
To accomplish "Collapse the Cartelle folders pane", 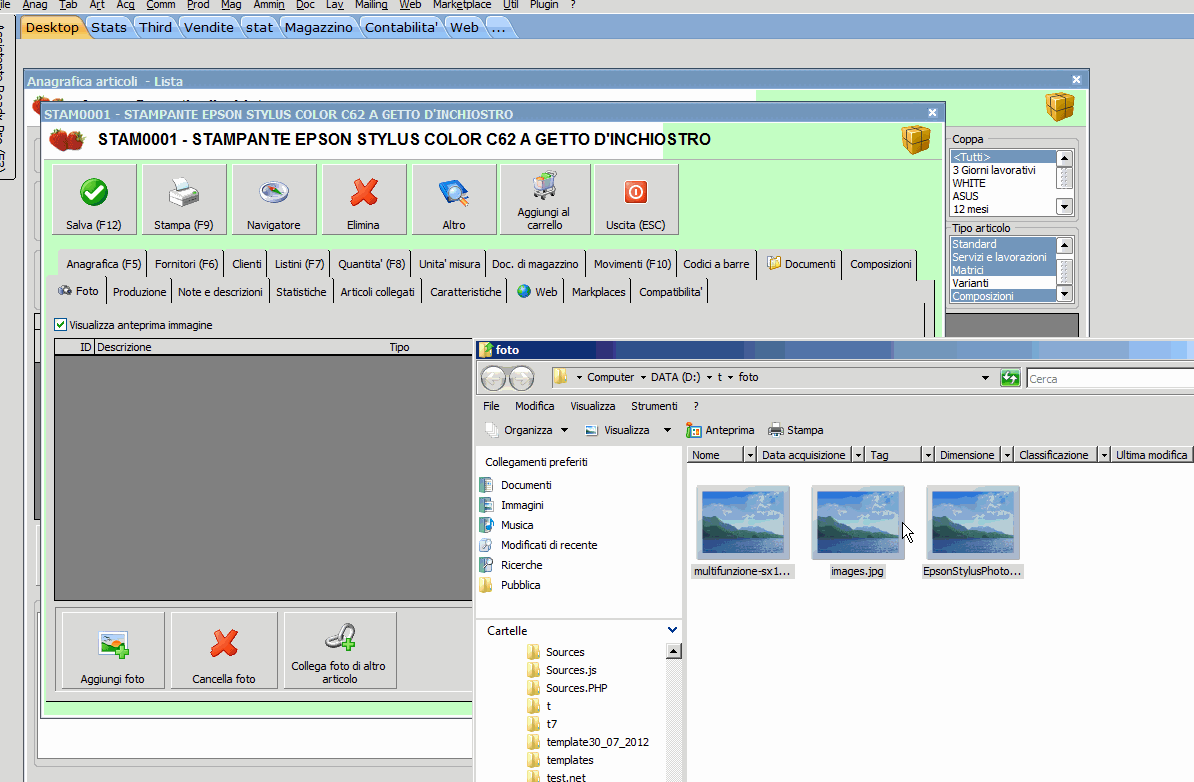I will click(672, 630).
